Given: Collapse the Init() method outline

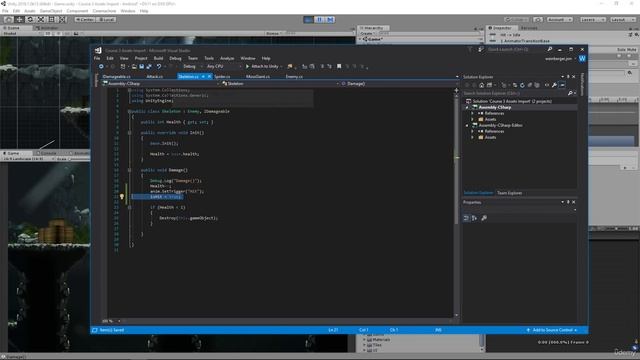Looking at the screenshot, I should [x=129, y=133].
